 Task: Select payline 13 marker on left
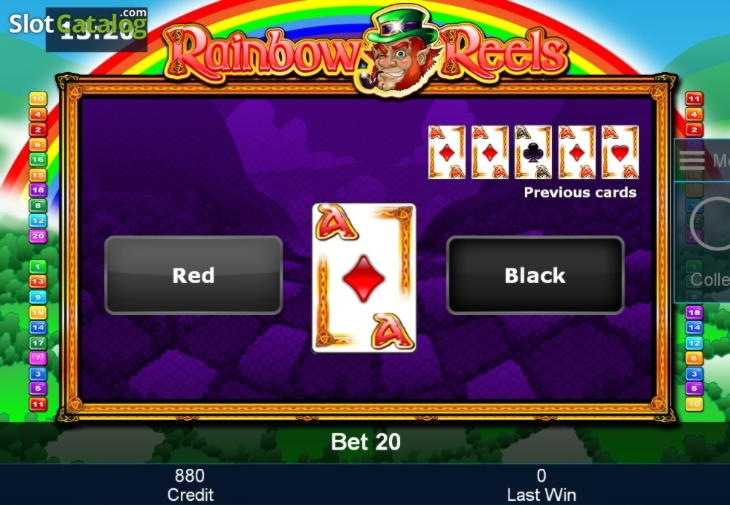pos(38,282)
